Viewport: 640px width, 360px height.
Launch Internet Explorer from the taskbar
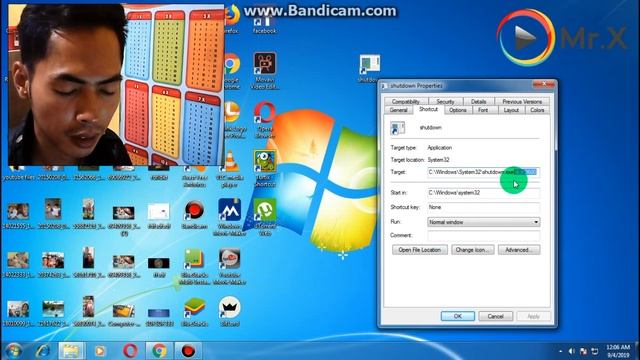[x=42, y=351]
